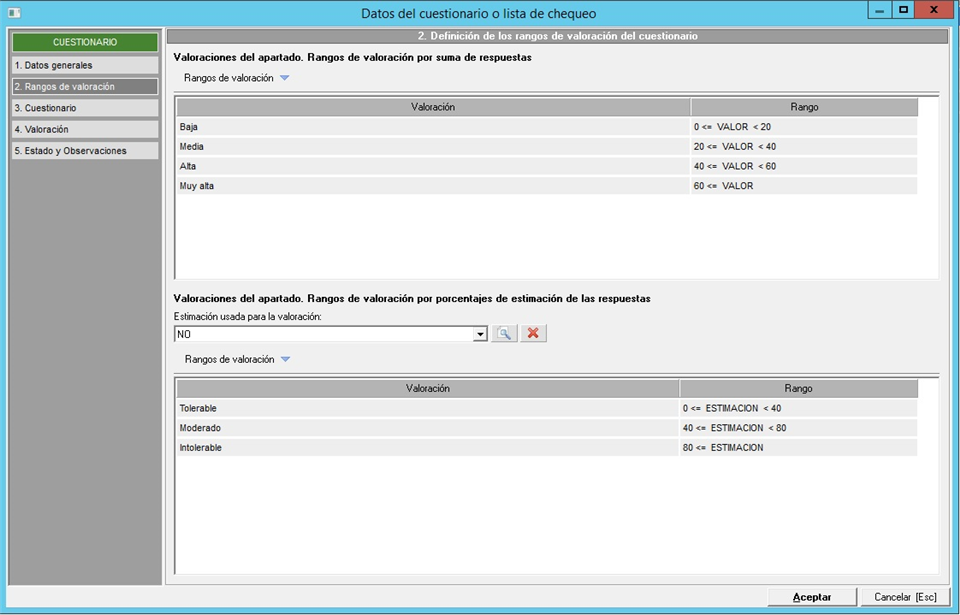Switch to '3. Cuestionario' section

tap(84, 108)
